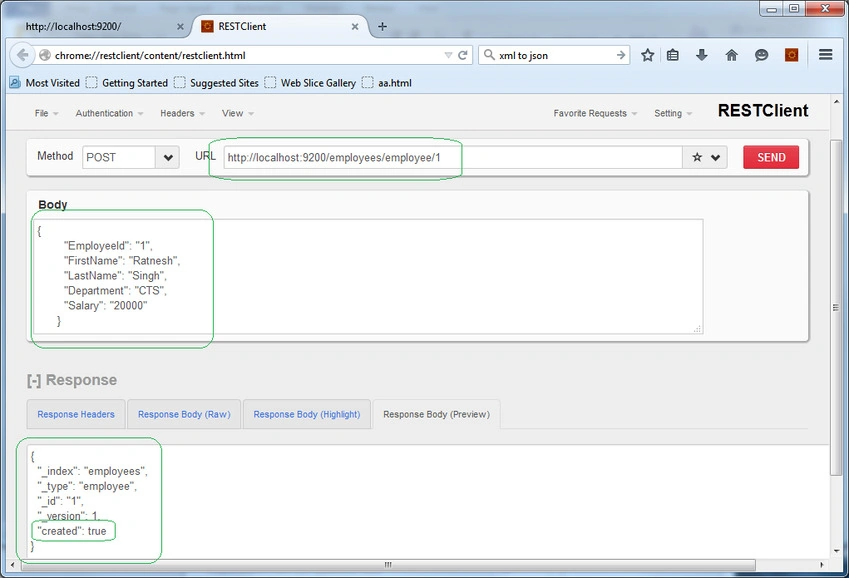
Task: Click the "_index": "employees" response line
Action: (x=92, y=471)
